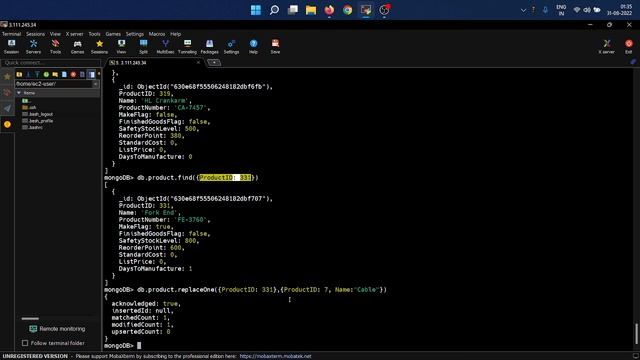This screenshot has width=640, height=360.
Task: Show hidden system tray icons chevron
Action: [523, 10]
